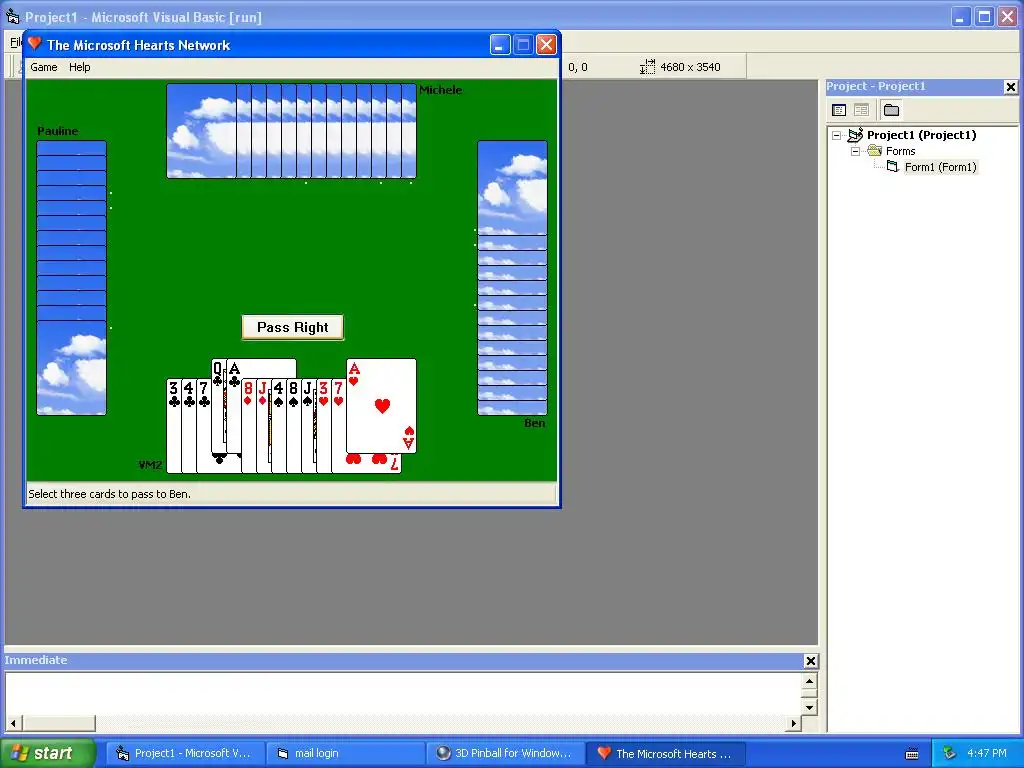Click the Immediate horizontal scrollbar thumb
Viewport: 1024px width, 768px height.
[x=59, y=723]
